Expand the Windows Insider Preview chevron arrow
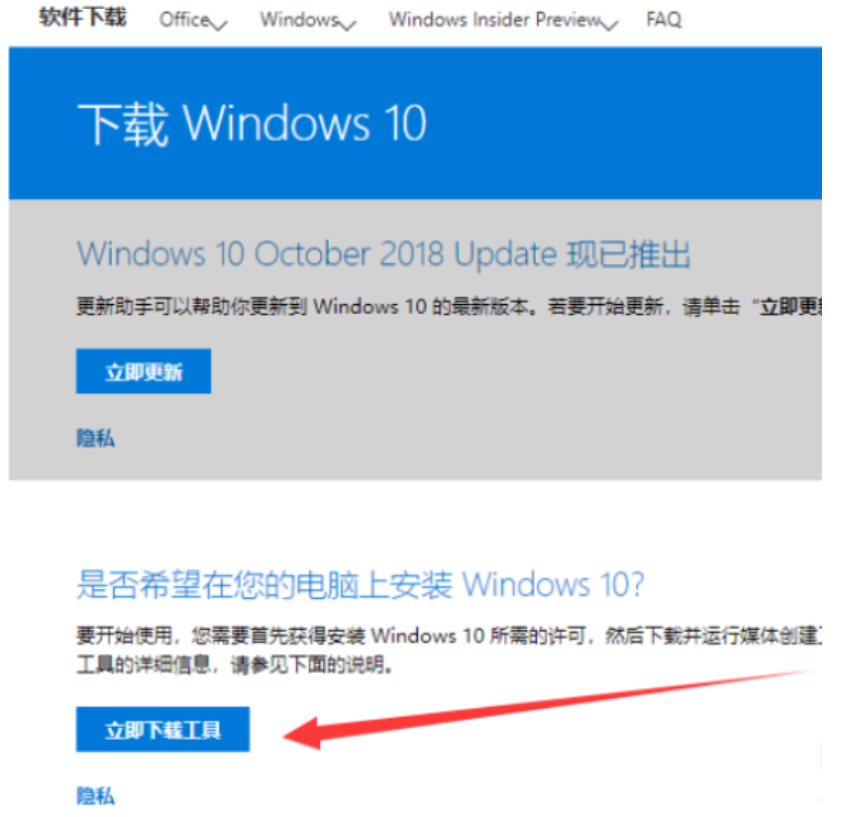 609,25
